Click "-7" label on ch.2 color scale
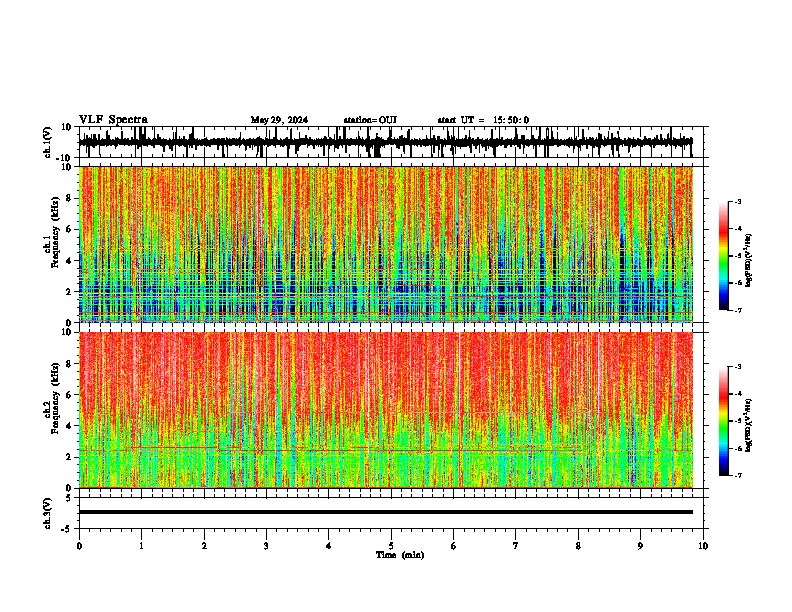The width and height of the screenshot is (792, 612). [738, 475]
